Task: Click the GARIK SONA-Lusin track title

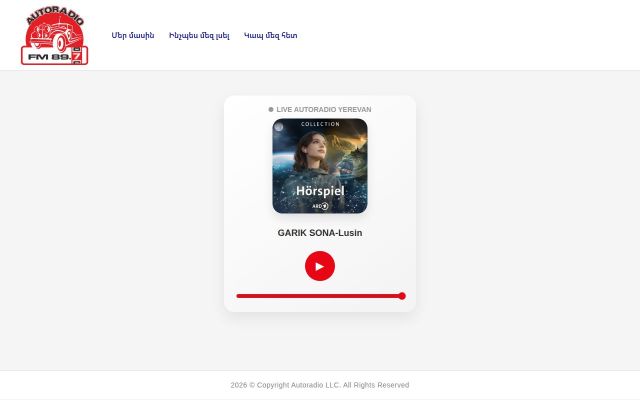Action: coord(320,233)
